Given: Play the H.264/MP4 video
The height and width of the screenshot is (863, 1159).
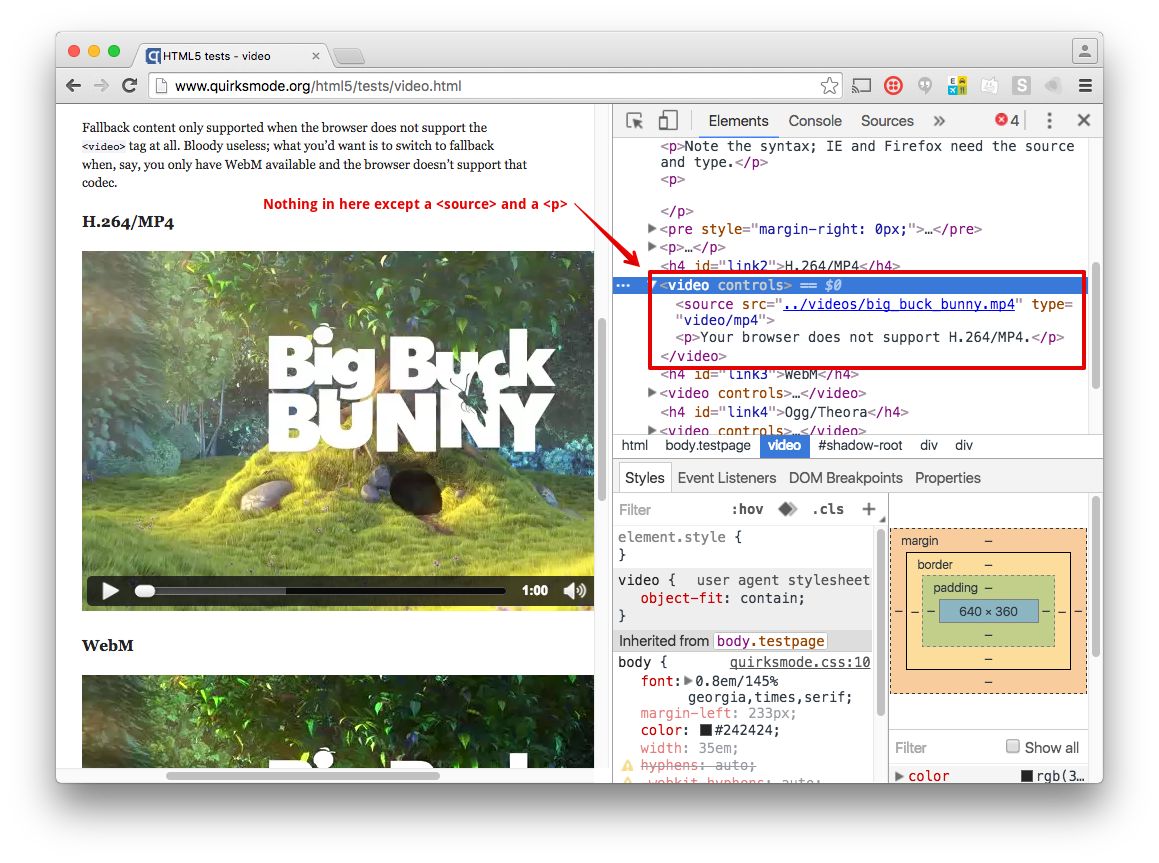Looking at the screenshot, I should (110, 590).
